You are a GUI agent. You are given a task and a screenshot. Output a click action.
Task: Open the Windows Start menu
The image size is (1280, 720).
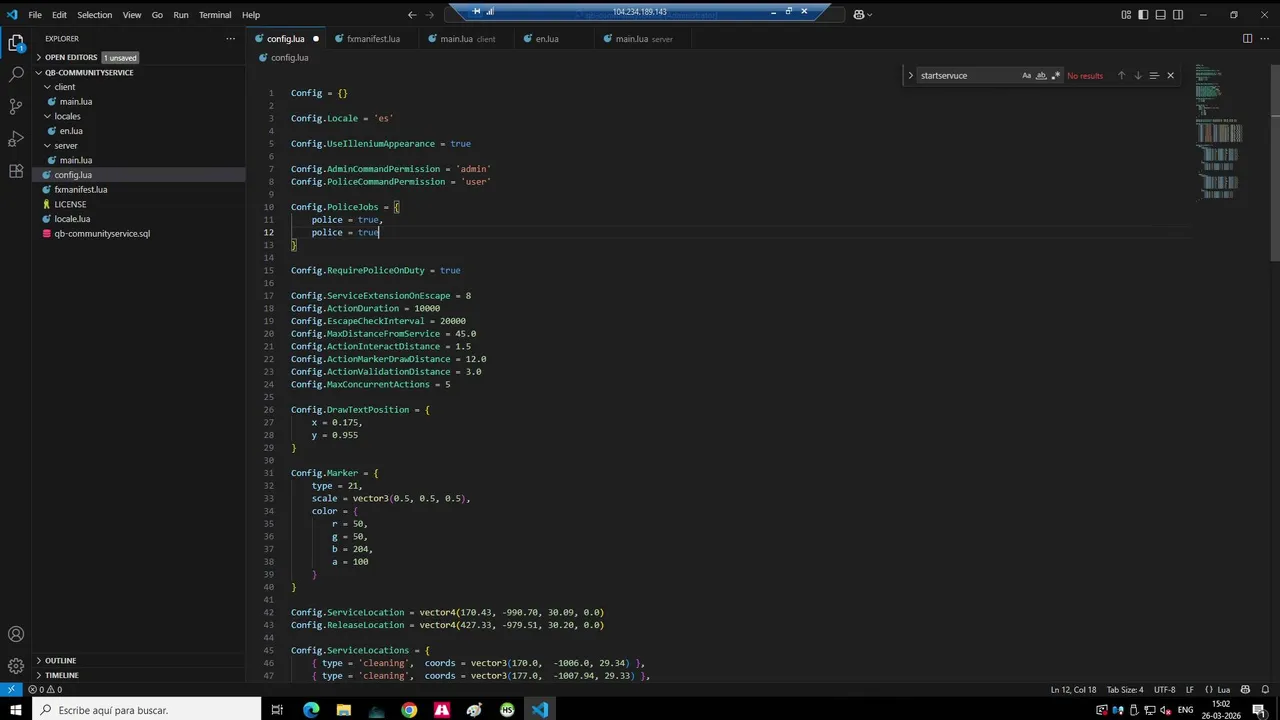(15, 710)
